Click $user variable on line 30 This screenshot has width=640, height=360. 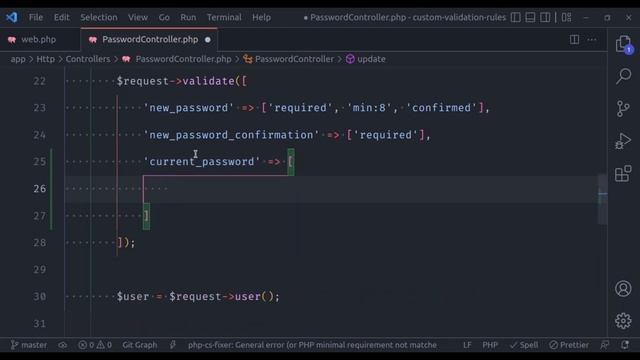click(x=133, y=297)
